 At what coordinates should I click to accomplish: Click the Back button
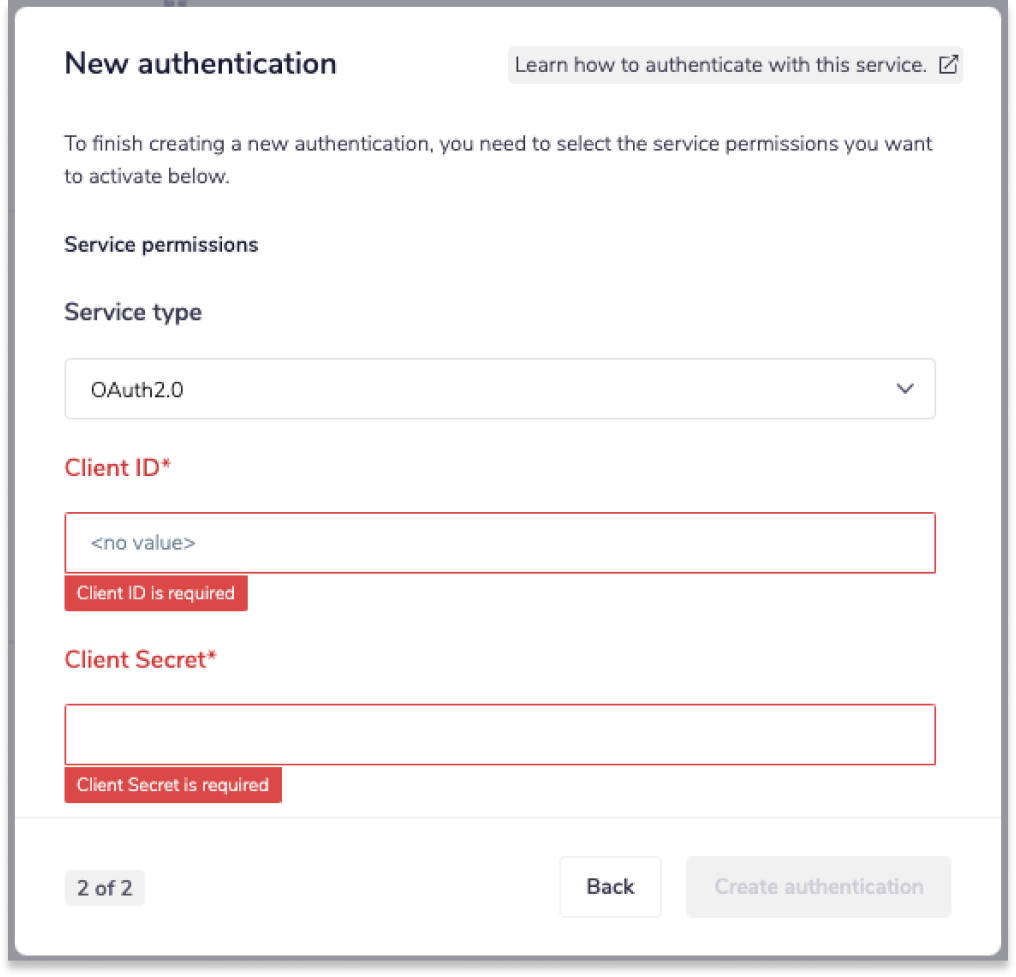[610, 887]
